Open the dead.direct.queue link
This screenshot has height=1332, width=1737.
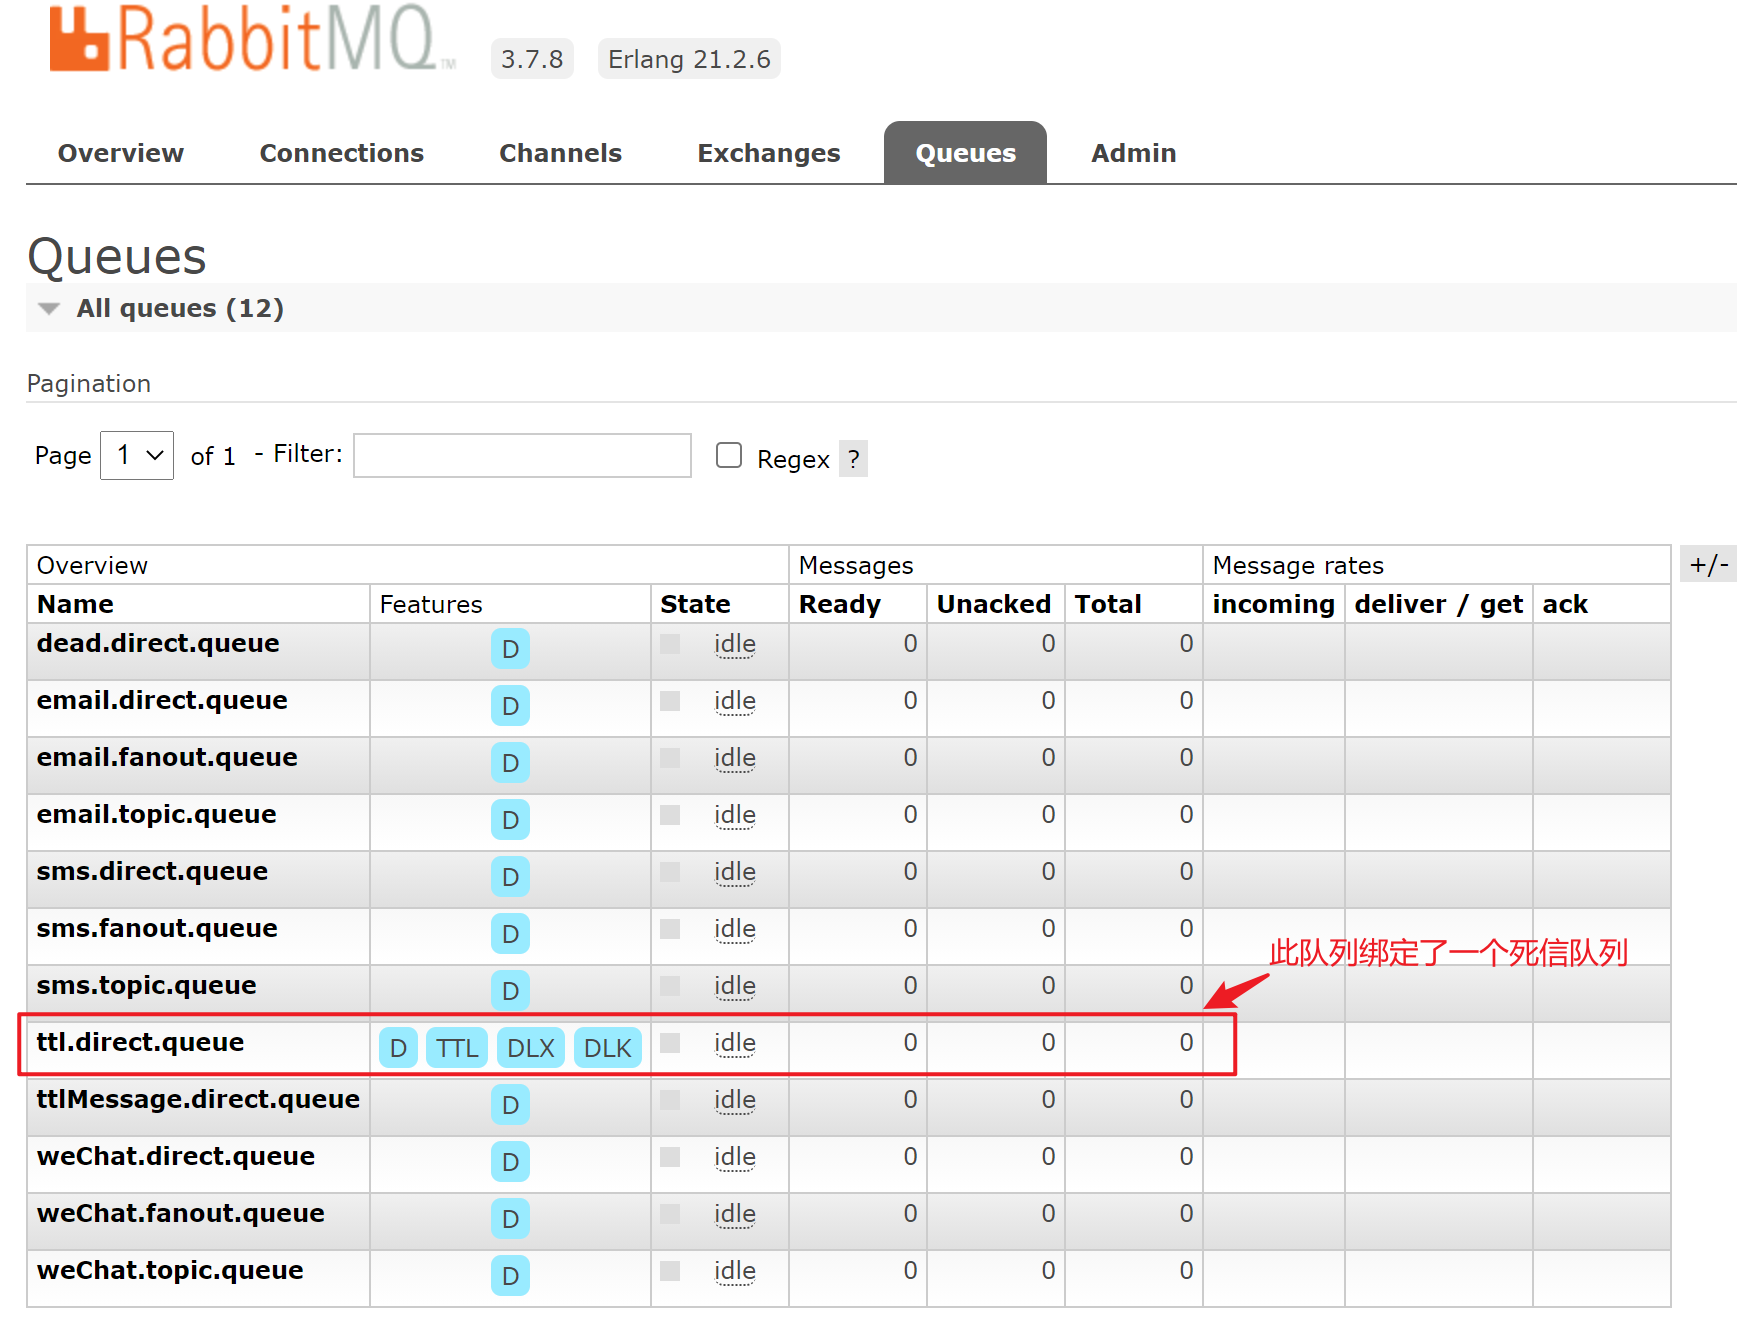pyautogui.click(x=158, y=643)
